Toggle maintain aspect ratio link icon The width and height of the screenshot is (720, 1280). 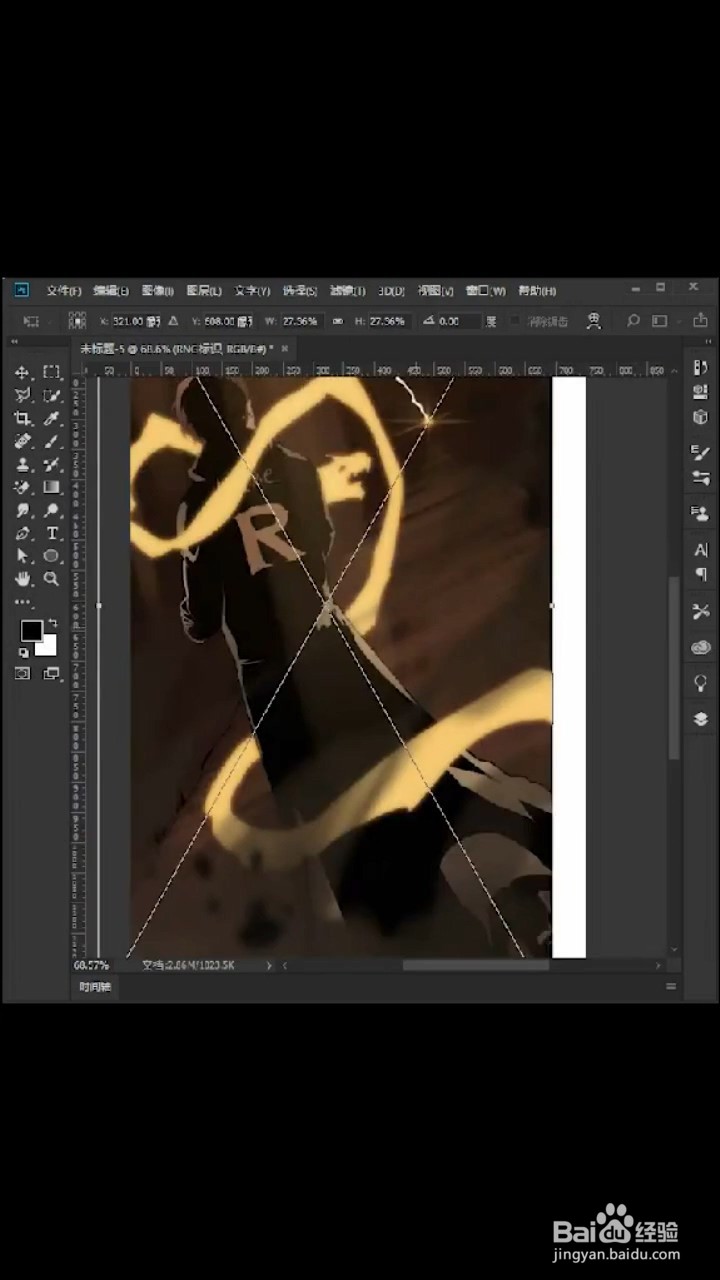(338, 321)
